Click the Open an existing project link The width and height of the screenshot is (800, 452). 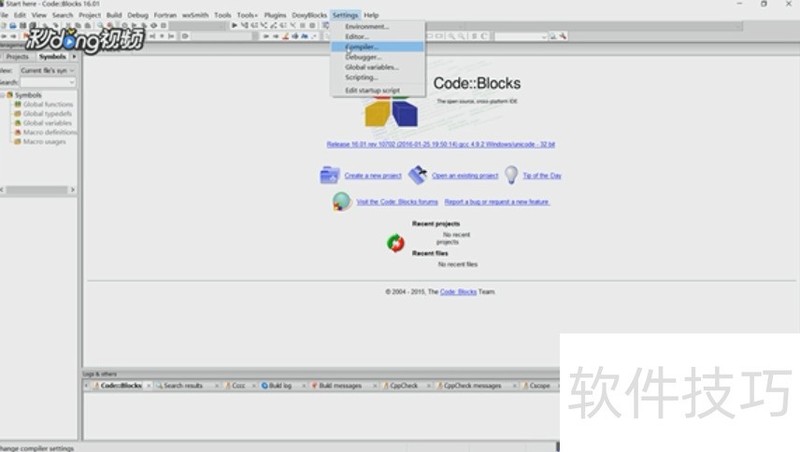pyautogui.click(x=465, y=175)
